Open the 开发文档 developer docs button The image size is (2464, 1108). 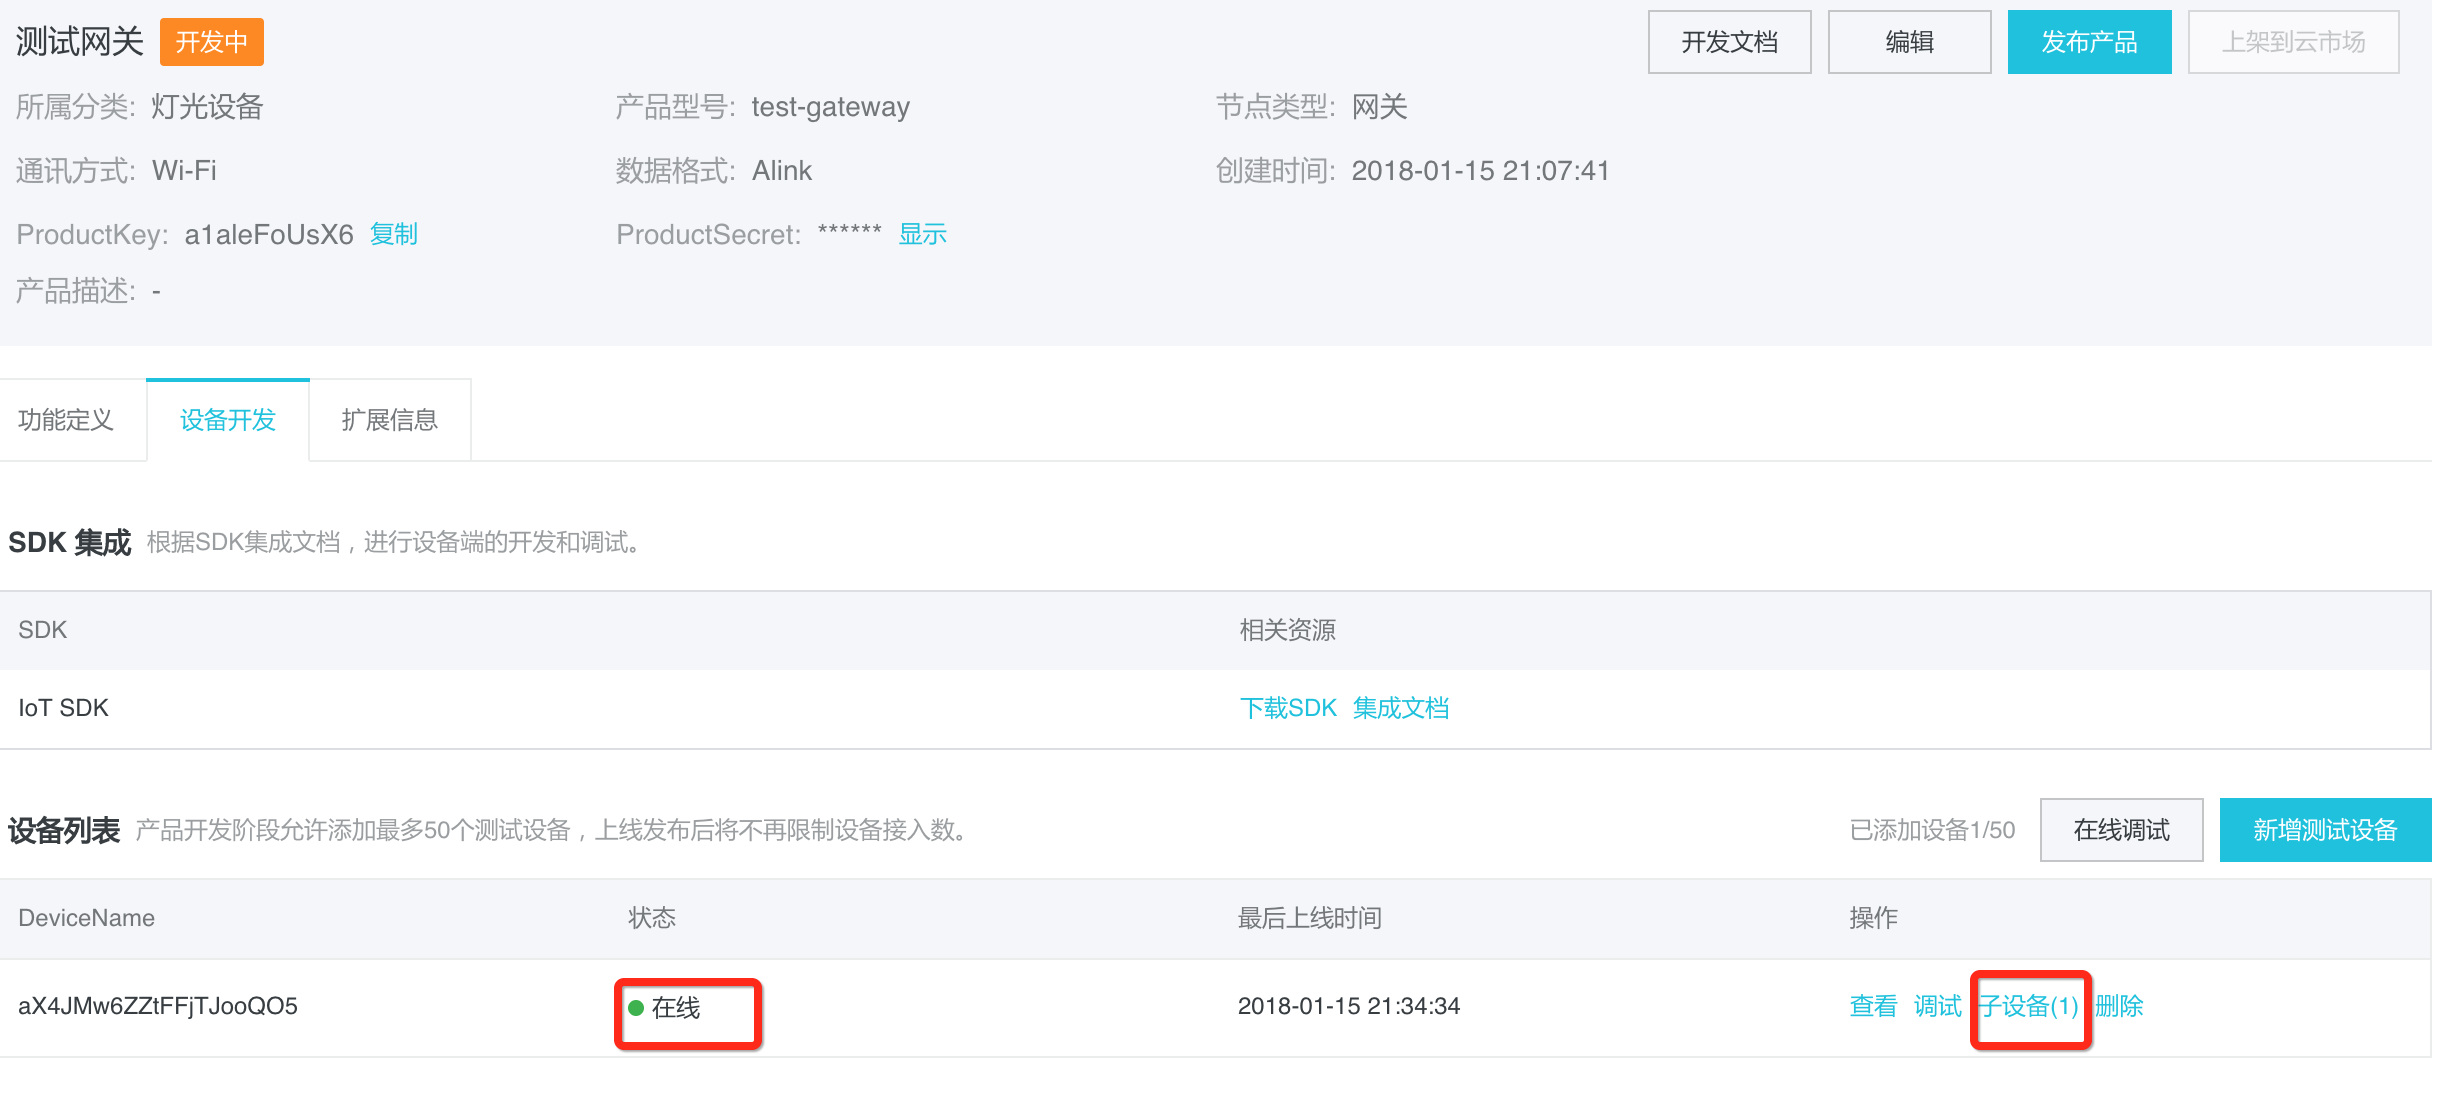(1729, 42)
